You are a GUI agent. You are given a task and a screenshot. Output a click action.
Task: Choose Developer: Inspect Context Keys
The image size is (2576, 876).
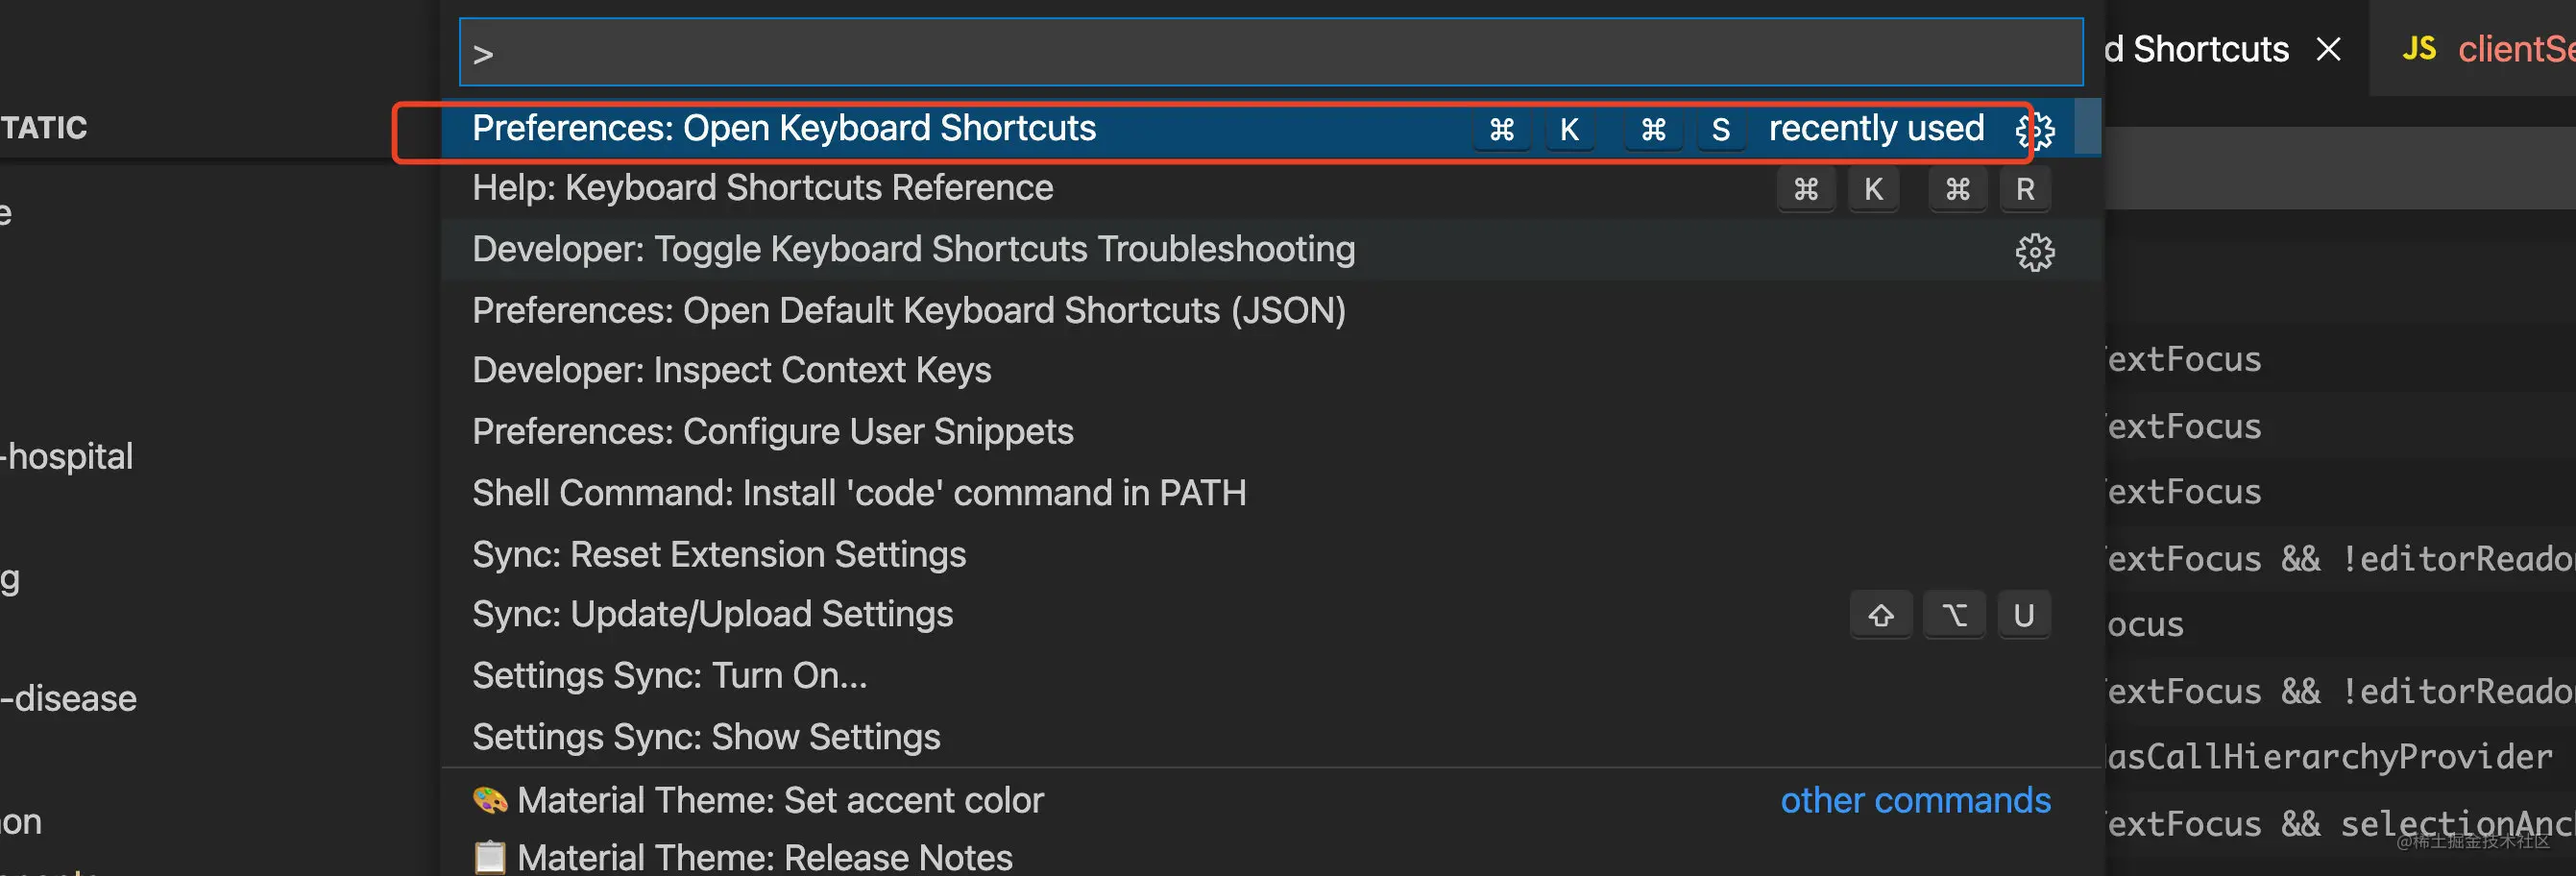731,371
